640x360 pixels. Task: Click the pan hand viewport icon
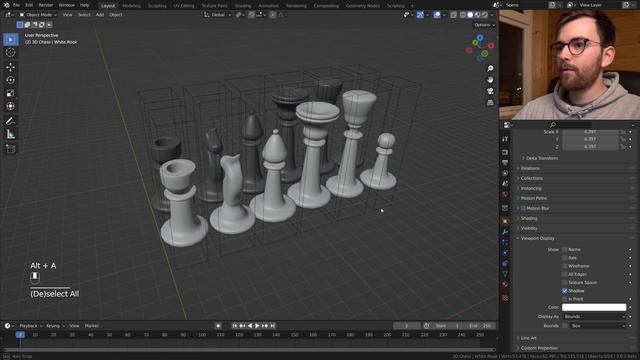(x=490, y=80)
